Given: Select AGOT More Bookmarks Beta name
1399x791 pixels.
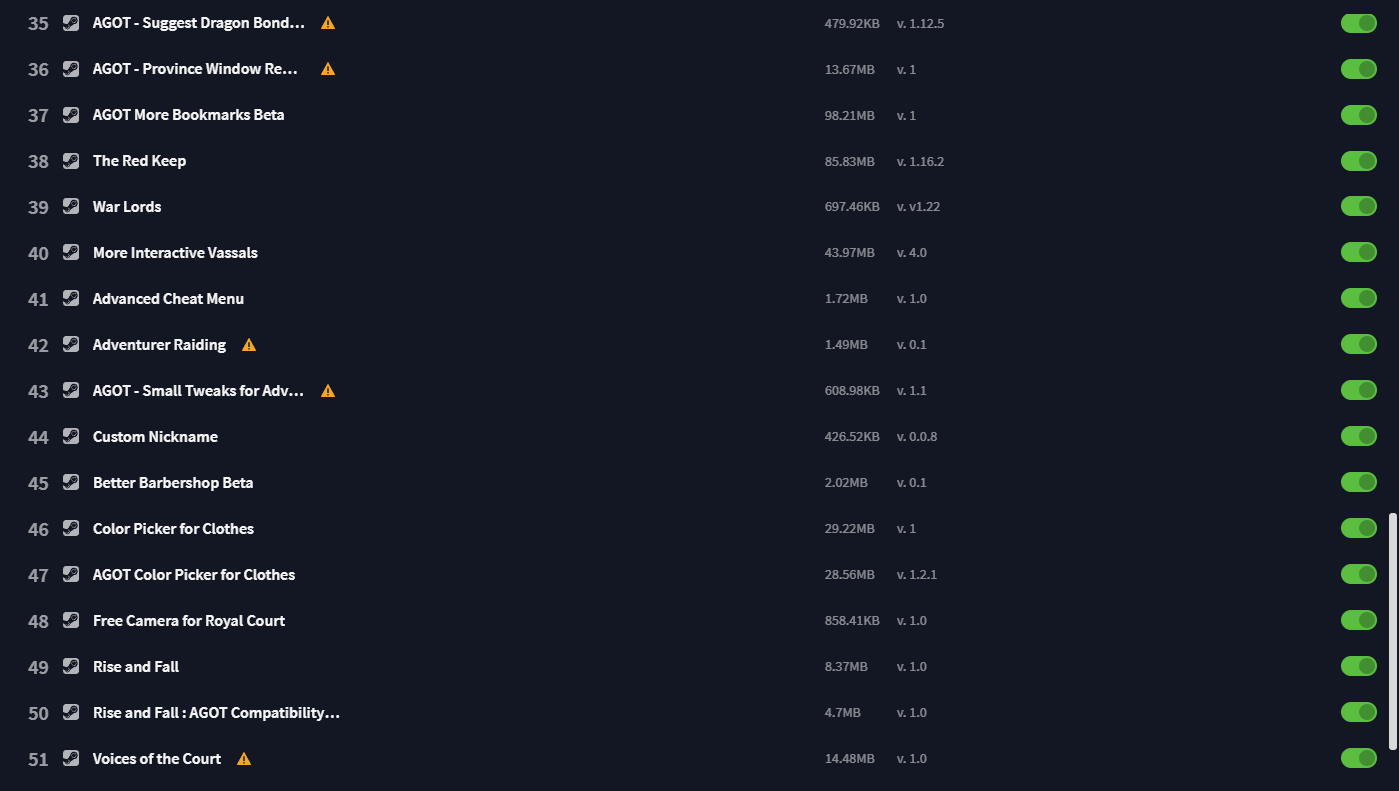Looking at the screenshot, I should point(188,114).
